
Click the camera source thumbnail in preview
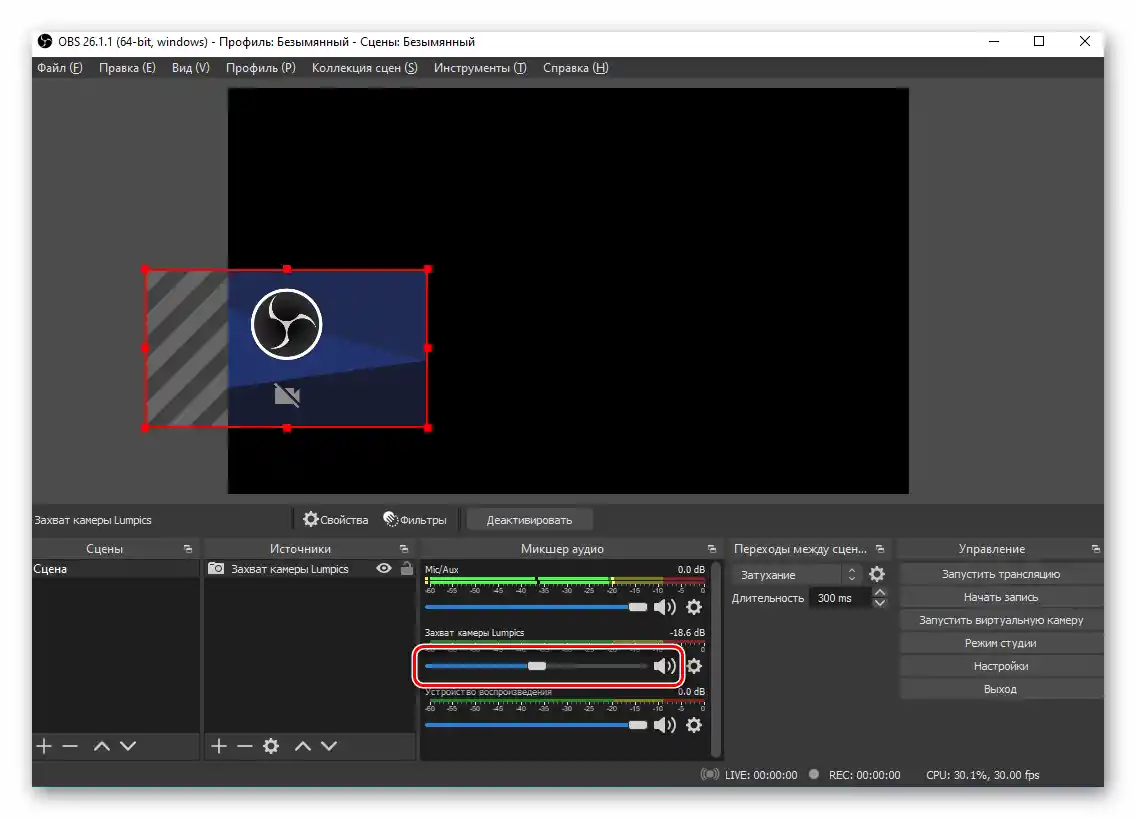click(x=287, y=348)
